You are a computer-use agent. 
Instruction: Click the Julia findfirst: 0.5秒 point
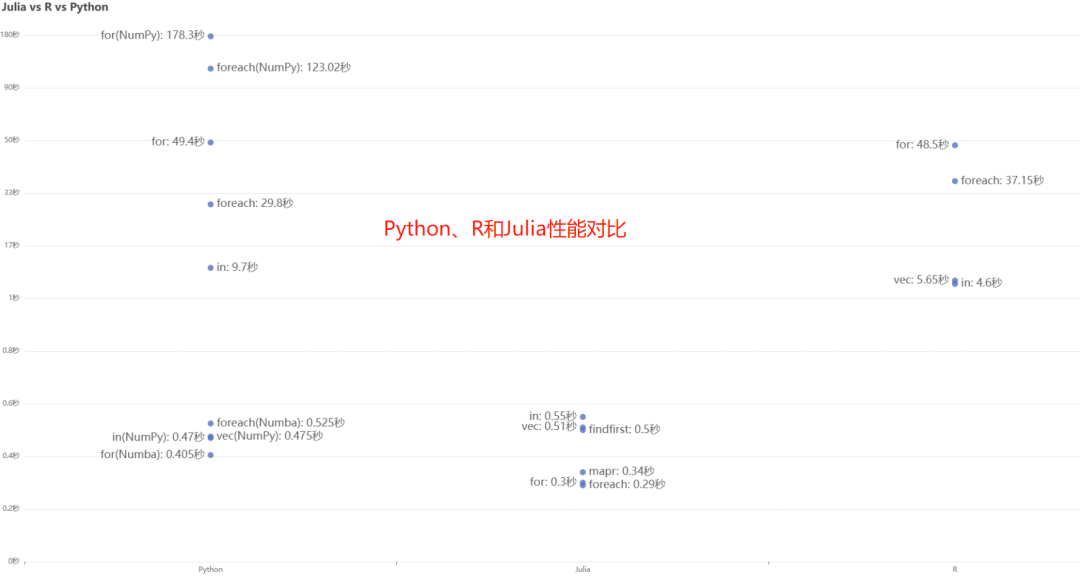click(583, 429)
